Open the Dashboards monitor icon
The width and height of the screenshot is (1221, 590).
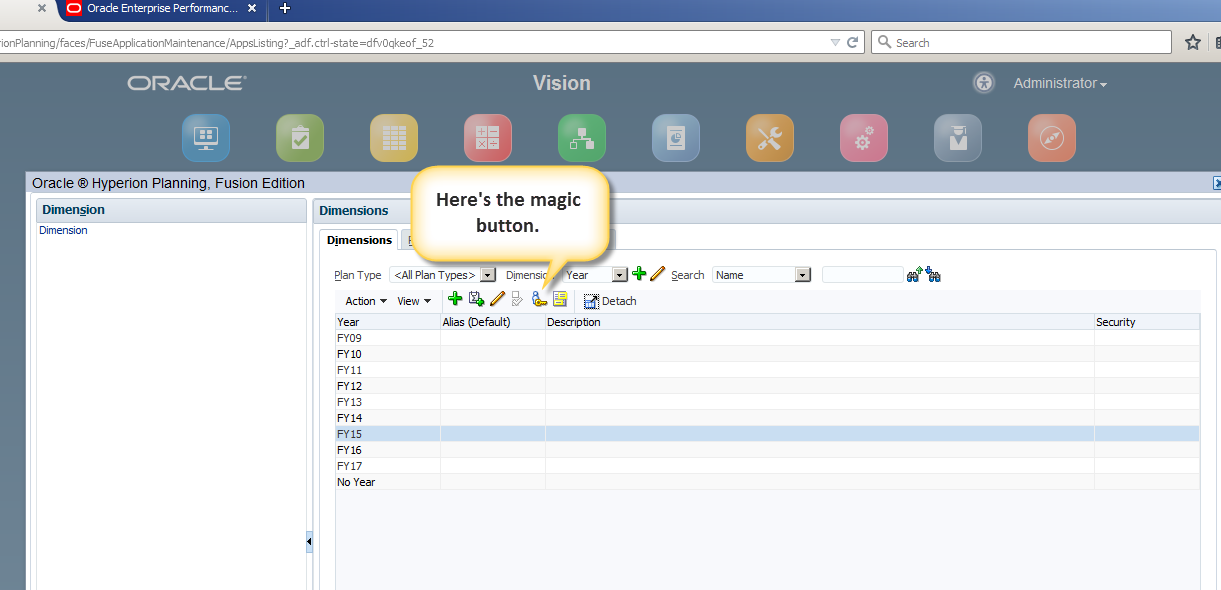click(x=206, y=138)
